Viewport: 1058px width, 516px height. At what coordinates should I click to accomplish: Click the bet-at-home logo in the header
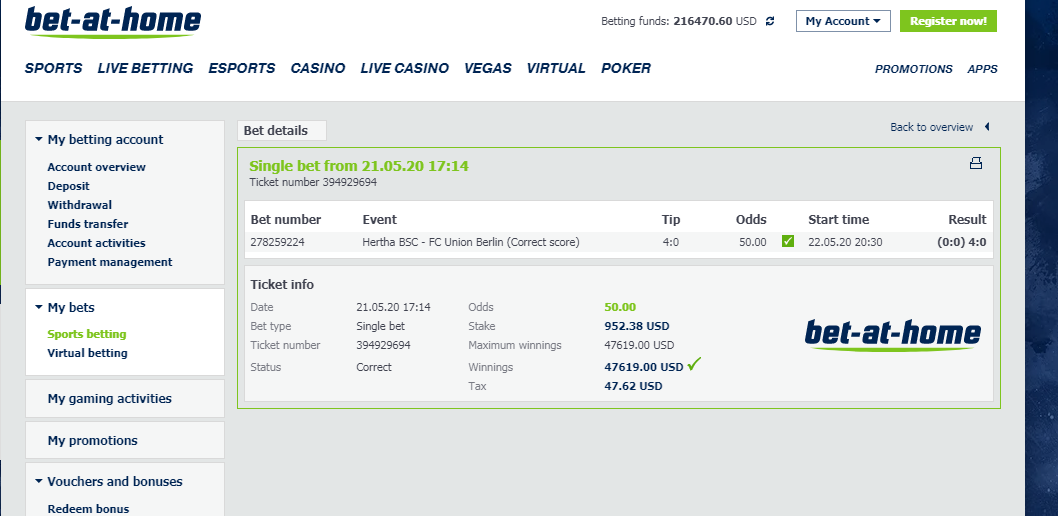113,22
